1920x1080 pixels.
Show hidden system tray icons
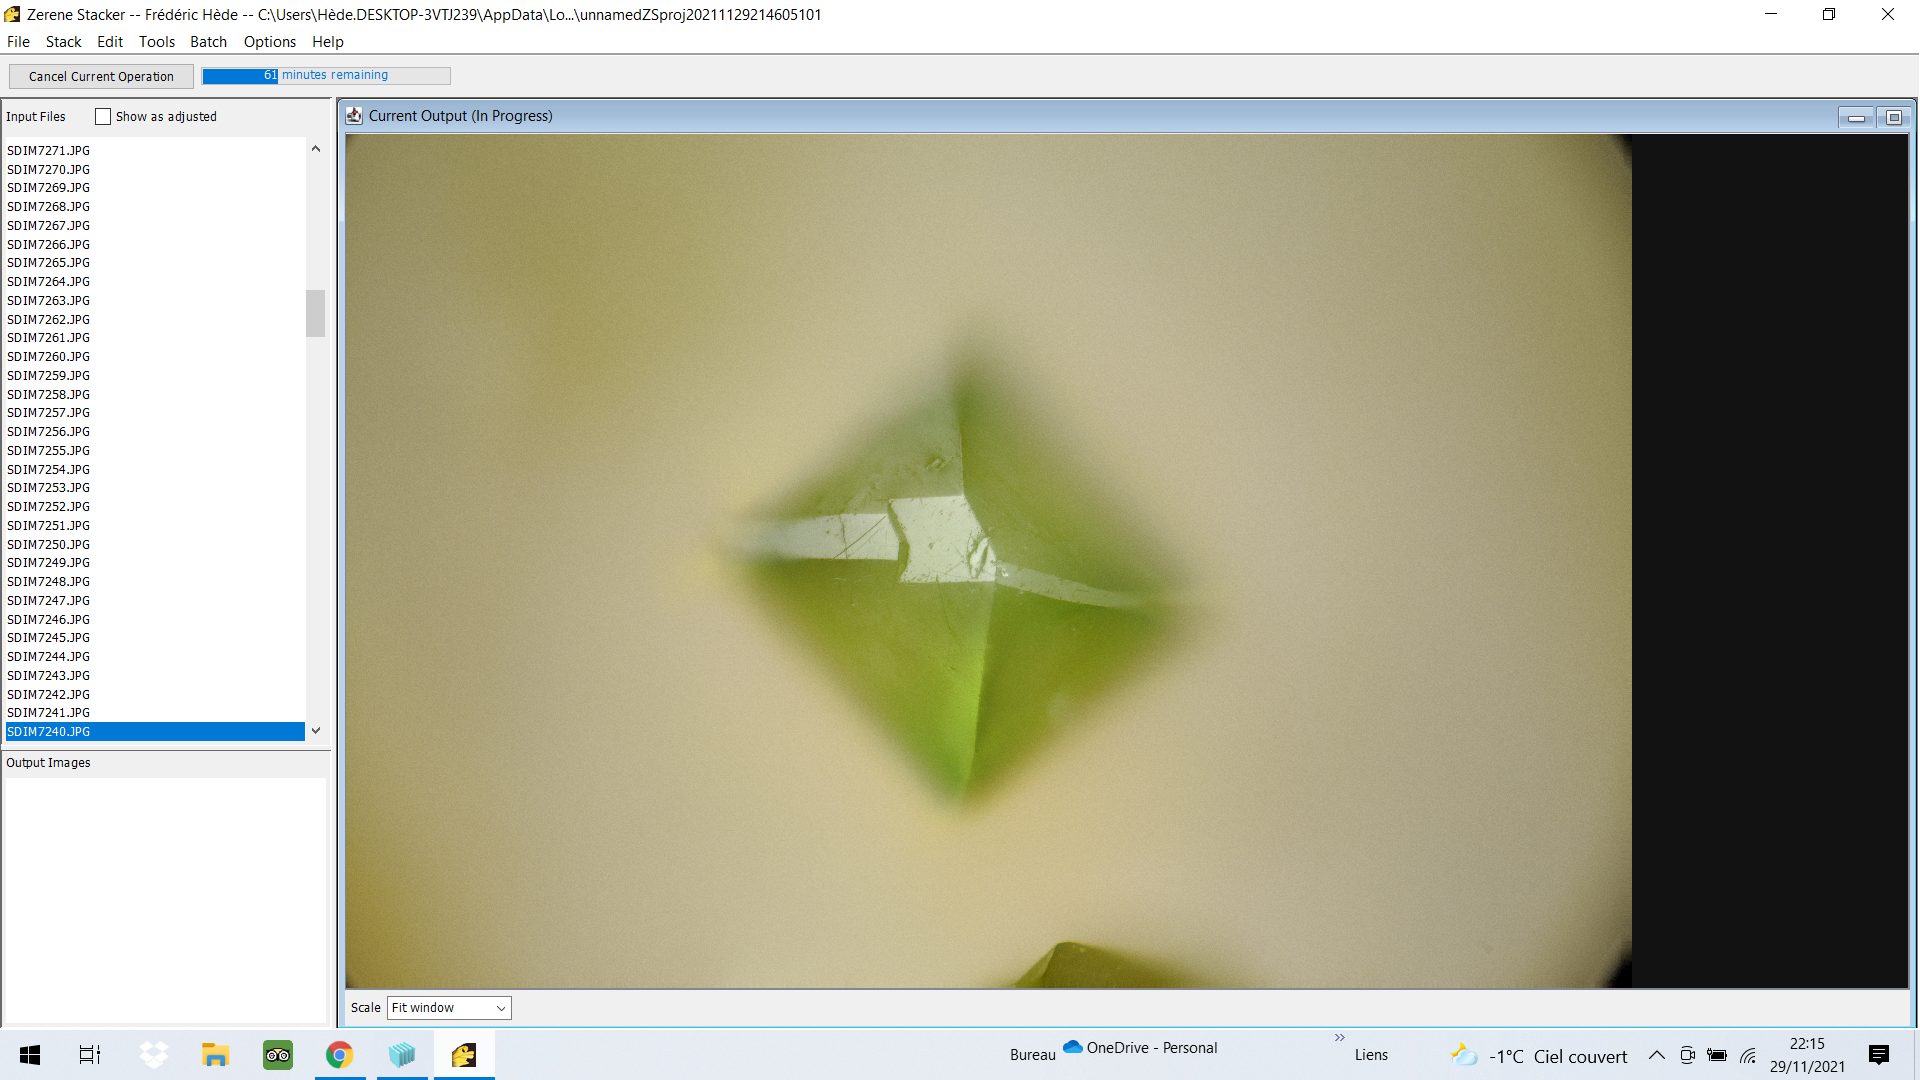(x=1657, y=1055)
